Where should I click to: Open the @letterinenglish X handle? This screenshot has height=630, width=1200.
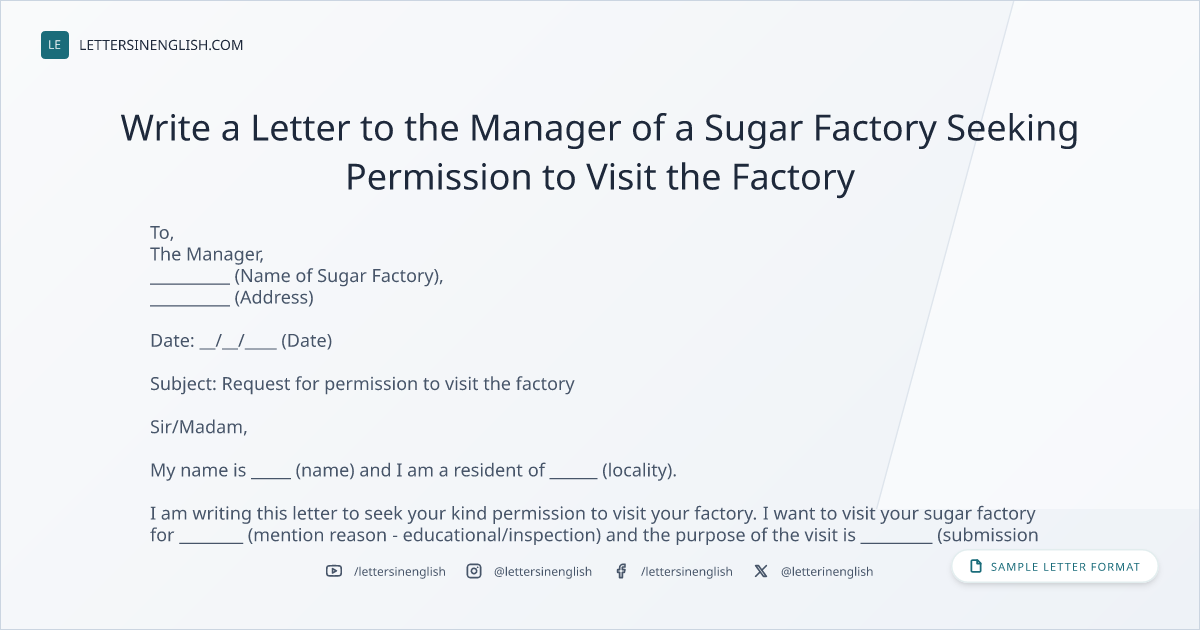(x=827, y=572)
